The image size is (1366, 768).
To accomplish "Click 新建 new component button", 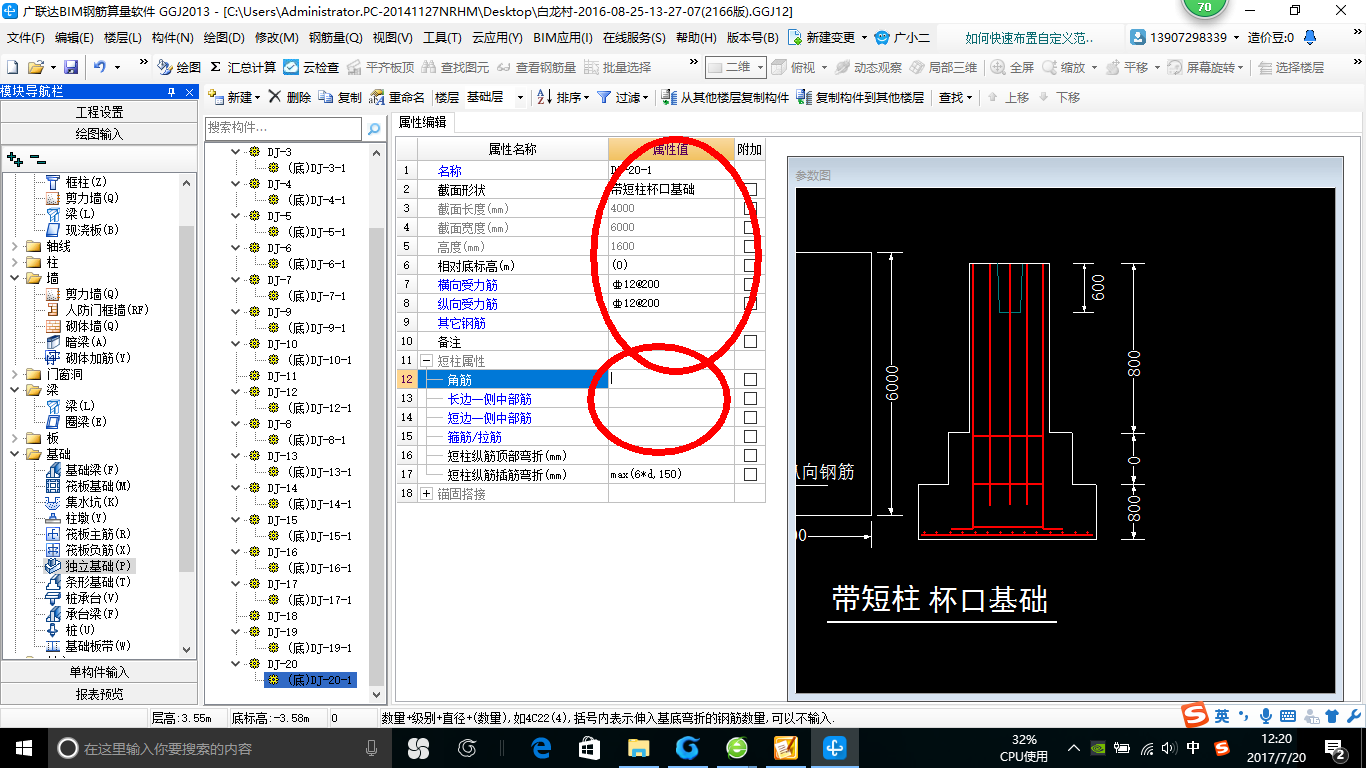I will point(233,97).
